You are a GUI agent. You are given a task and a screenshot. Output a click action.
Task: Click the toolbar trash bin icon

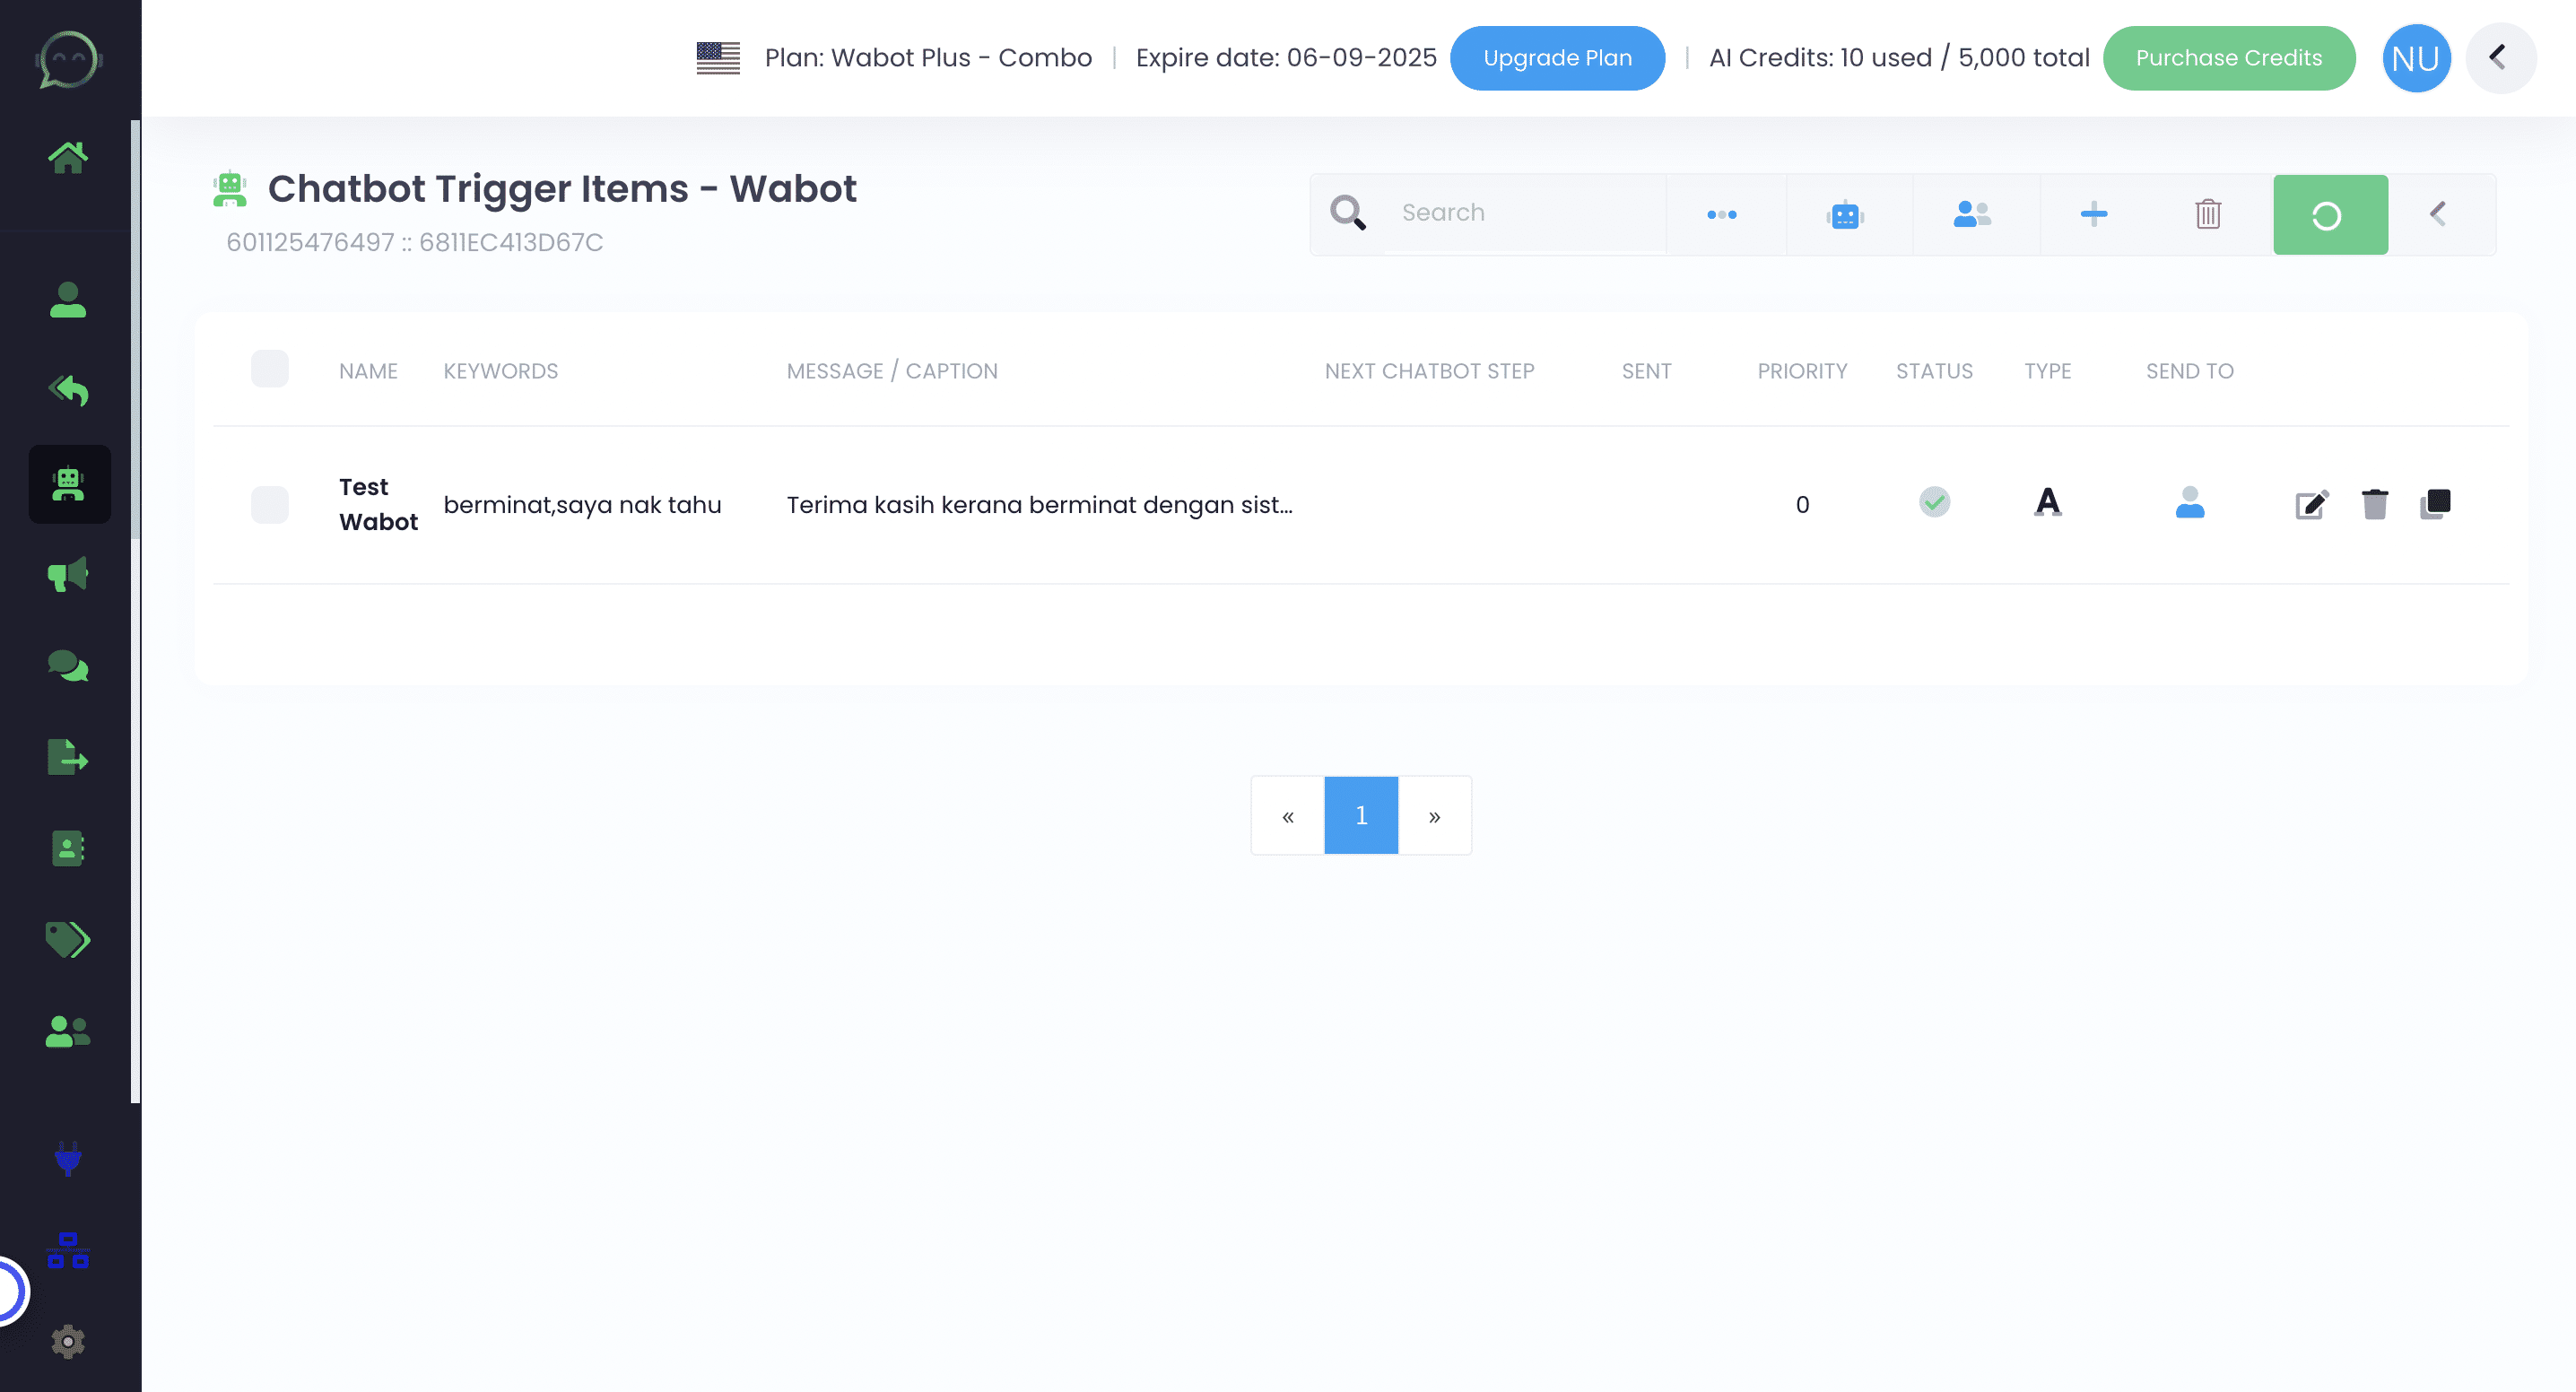[x=2208, y=214]
